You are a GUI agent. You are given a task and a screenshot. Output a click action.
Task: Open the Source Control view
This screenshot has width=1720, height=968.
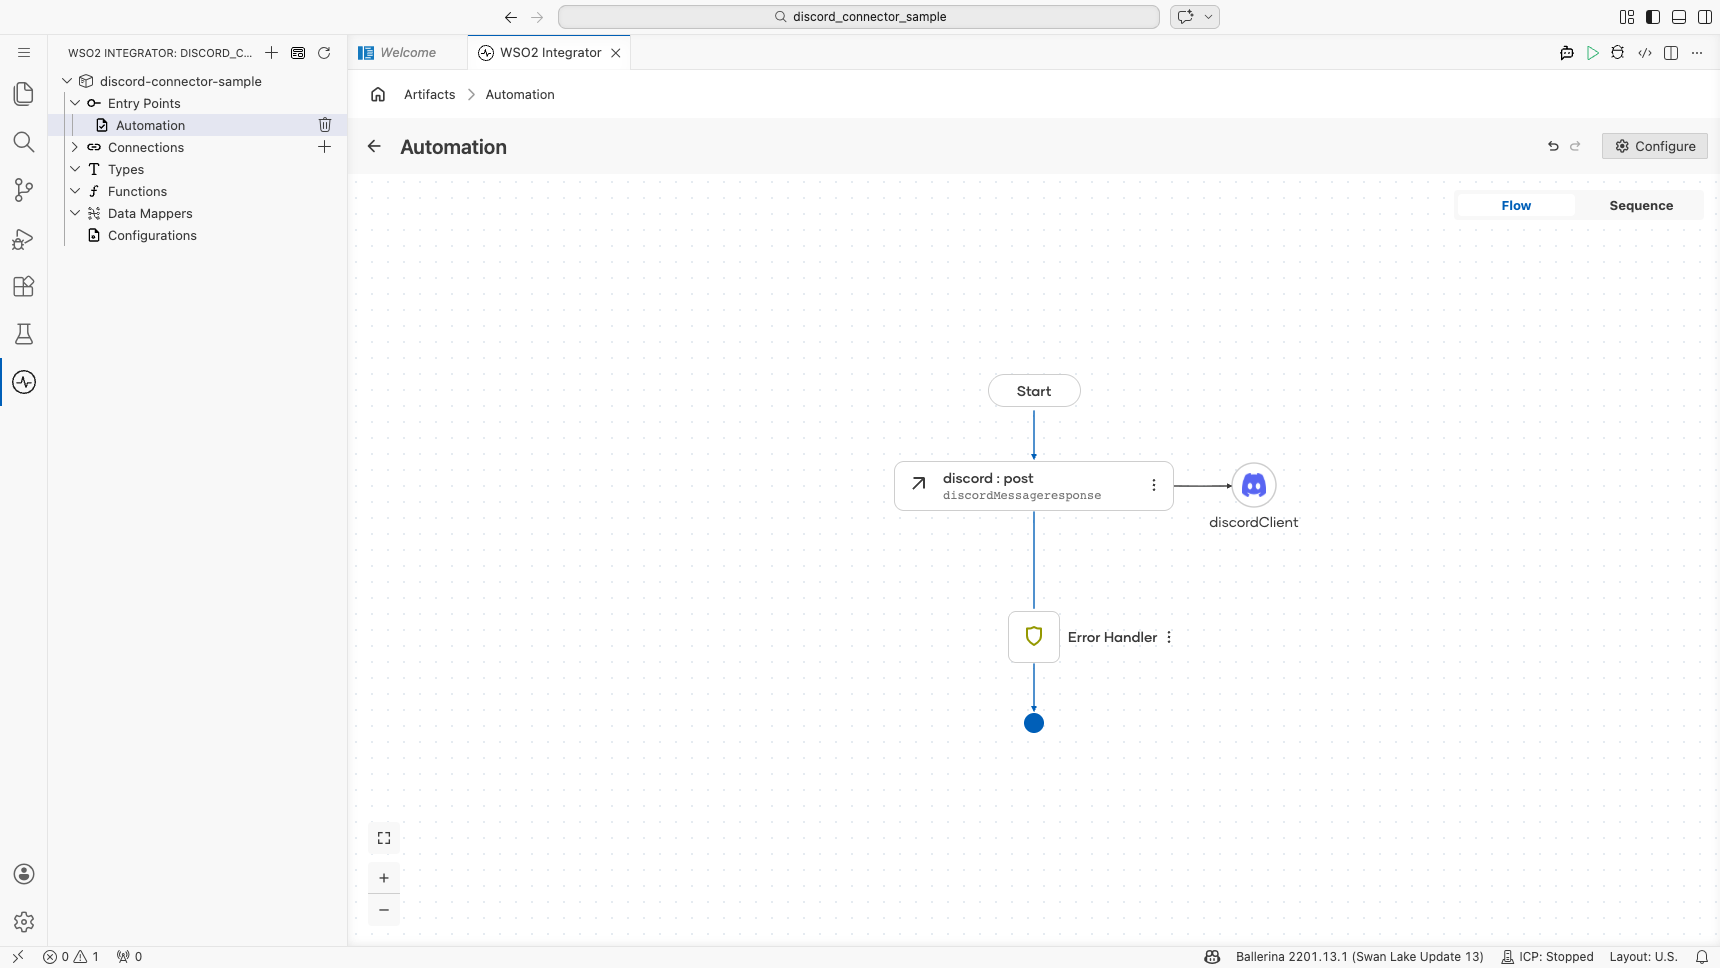pyautogui.click(x=24, y=190)
